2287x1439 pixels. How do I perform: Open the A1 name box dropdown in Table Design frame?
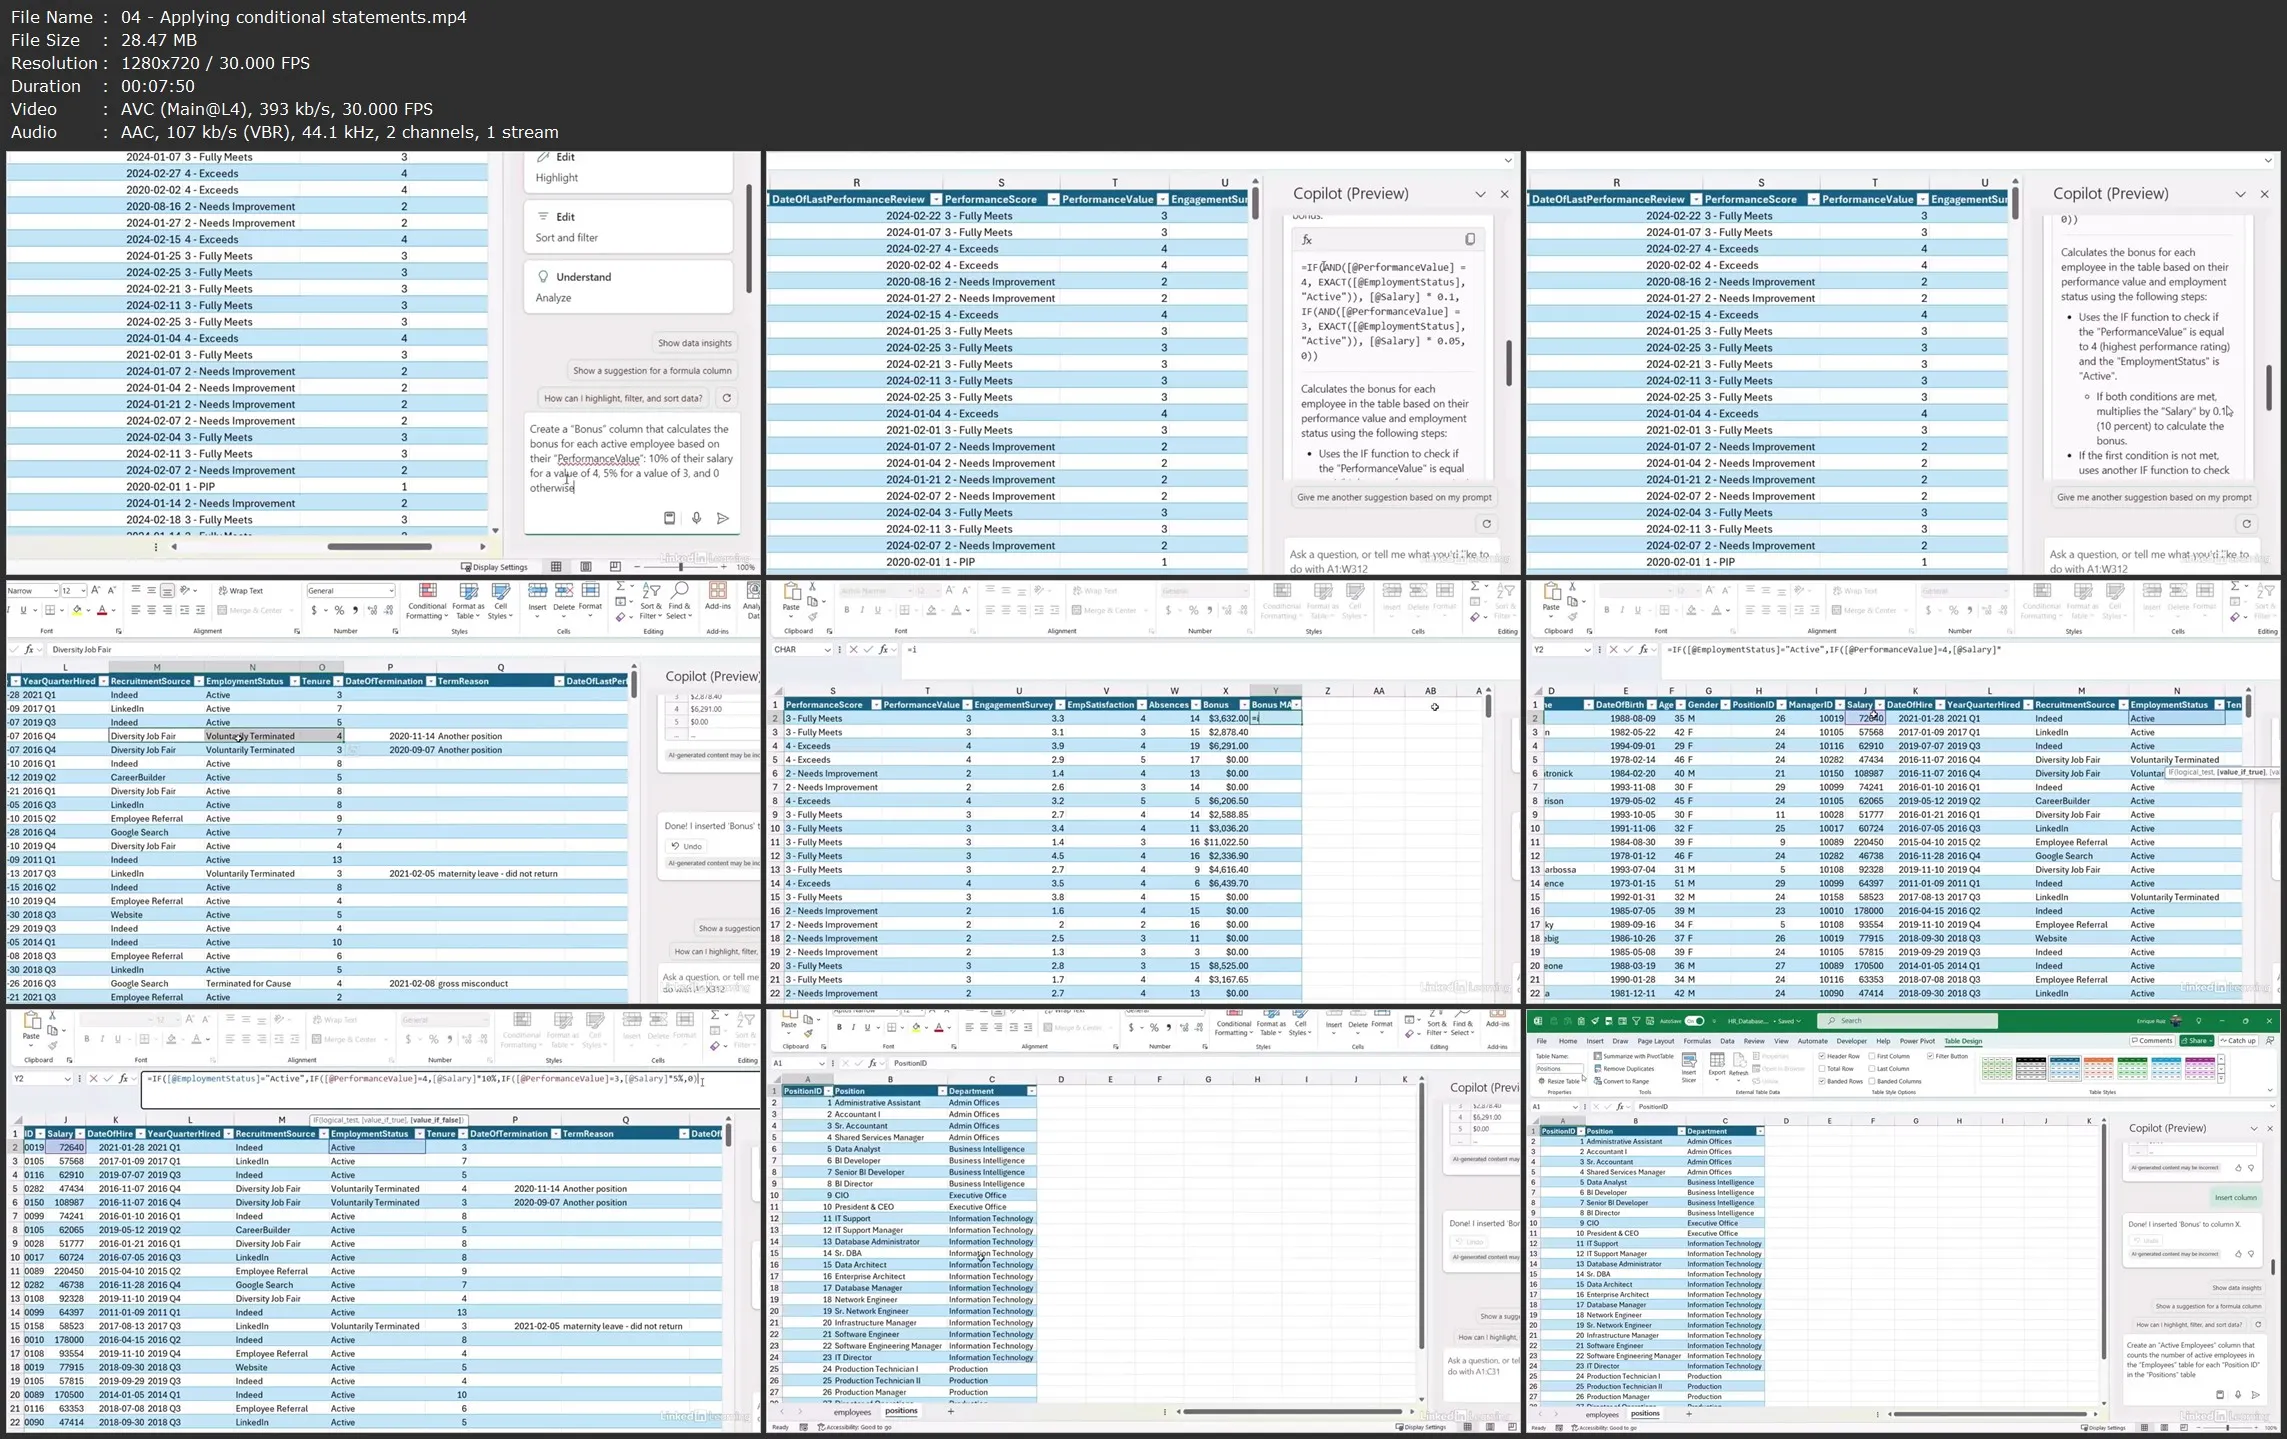1575,1107
